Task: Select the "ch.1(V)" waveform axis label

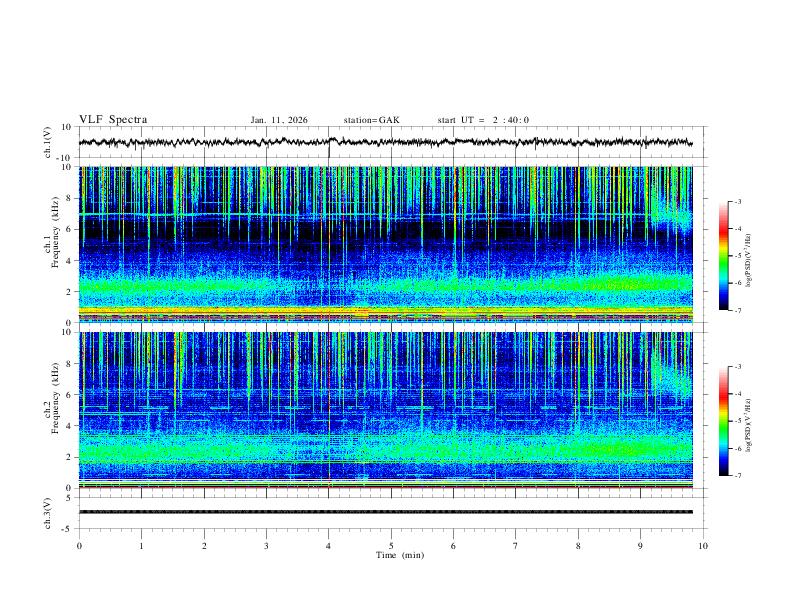Action: click(48, 142)
